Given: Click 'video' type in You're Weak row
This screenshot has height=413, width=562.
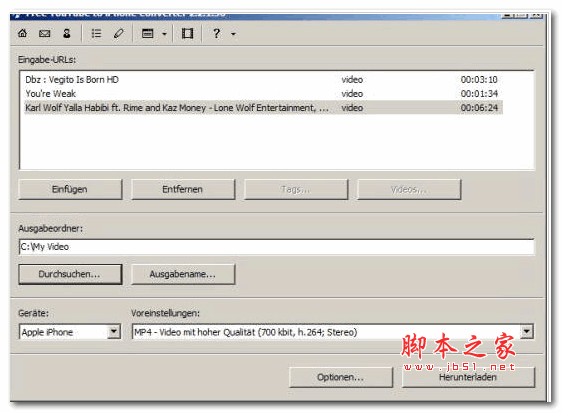Looking at the screenshot, I should (352, 94).
